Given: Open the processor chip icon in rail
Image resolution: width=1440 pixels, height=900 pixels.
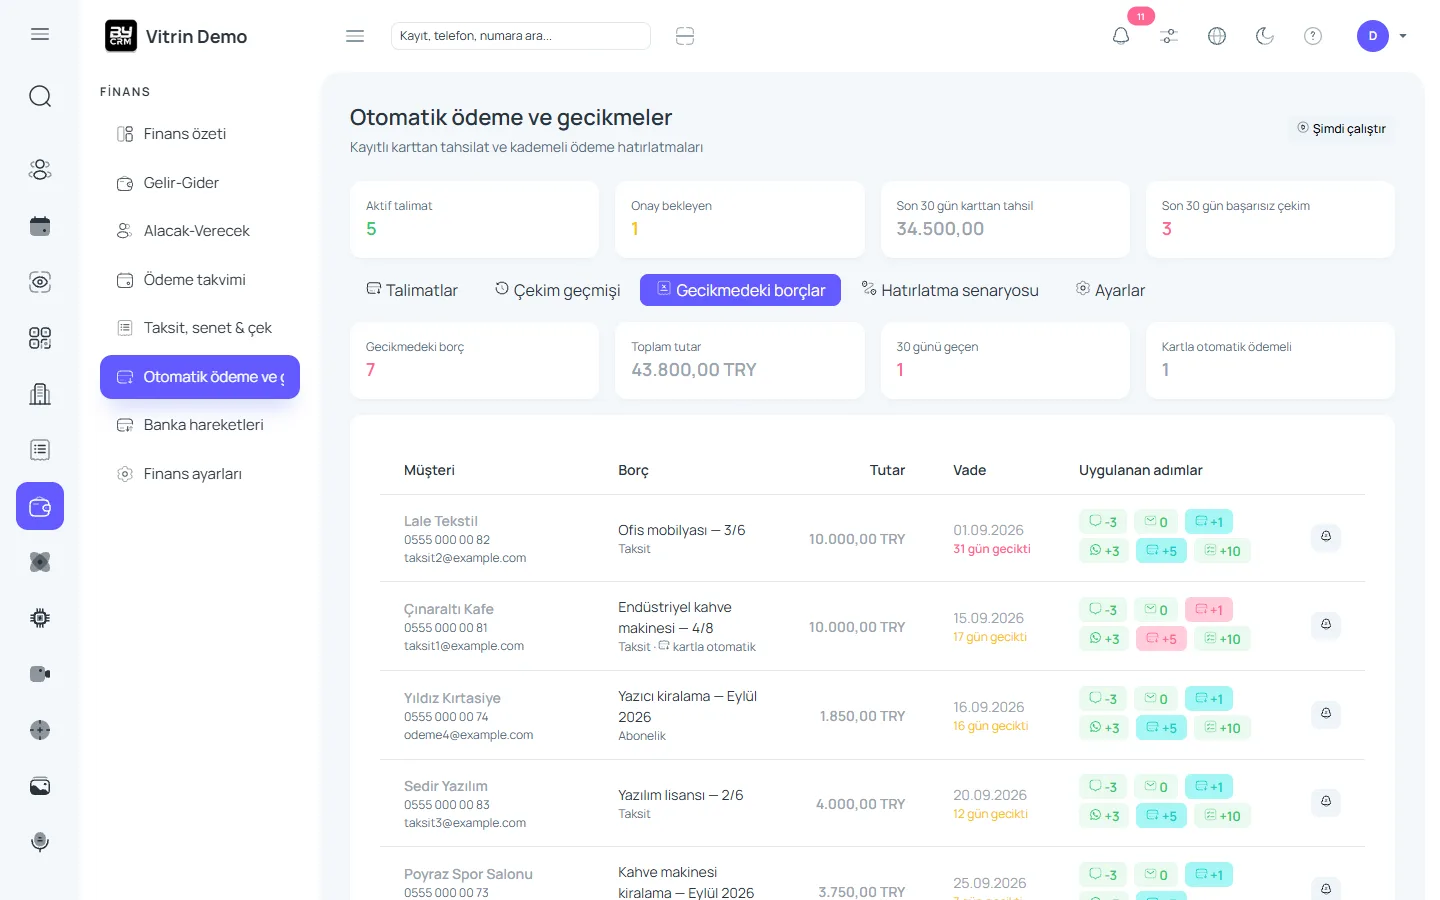Looking at the screenshot, I should pyautogui.click(x=40, y=618).
